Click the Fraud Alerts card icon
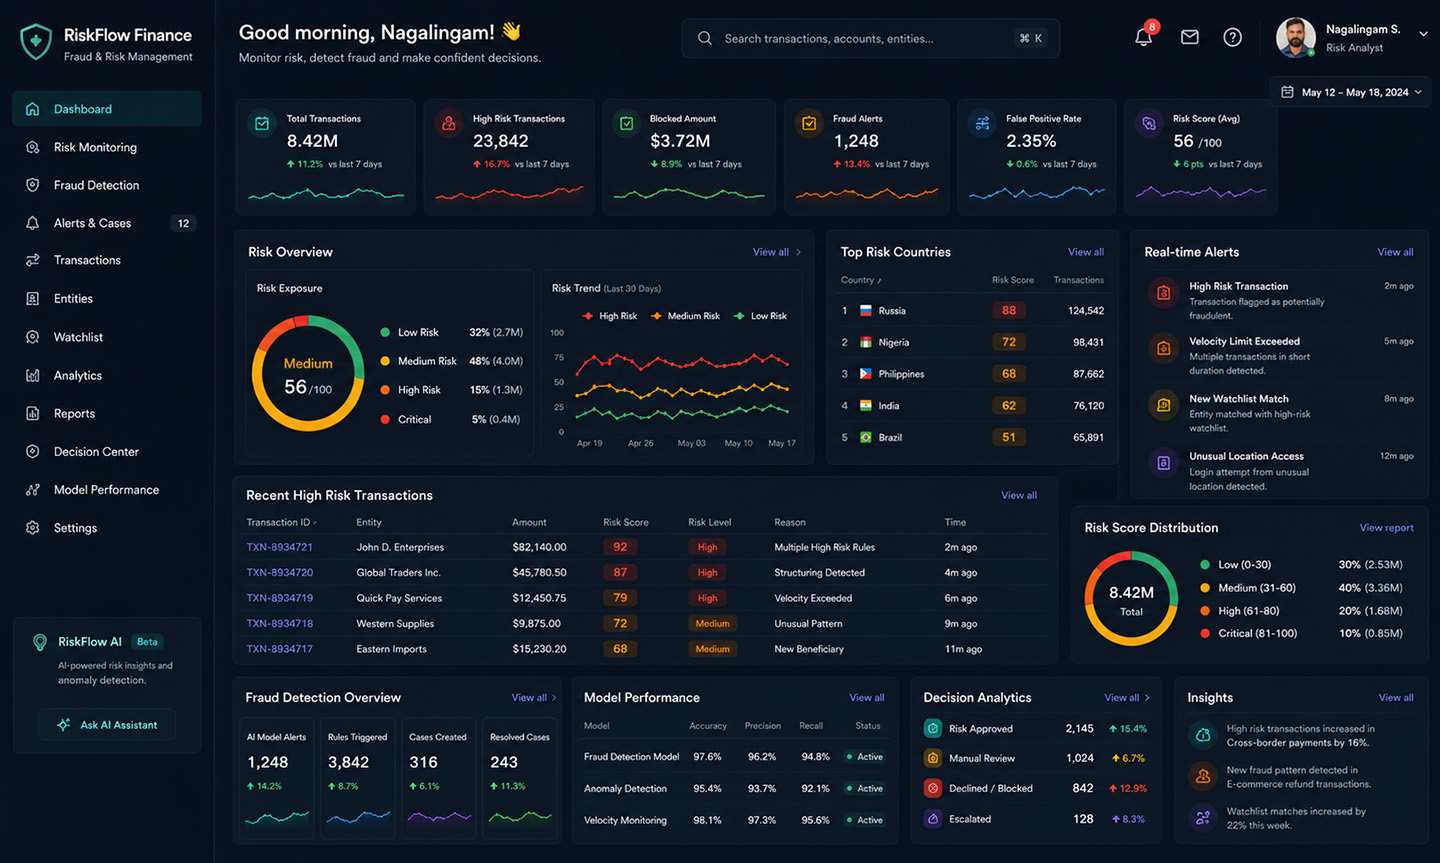This screenshot has width=1440, height=863. point(808,123)
